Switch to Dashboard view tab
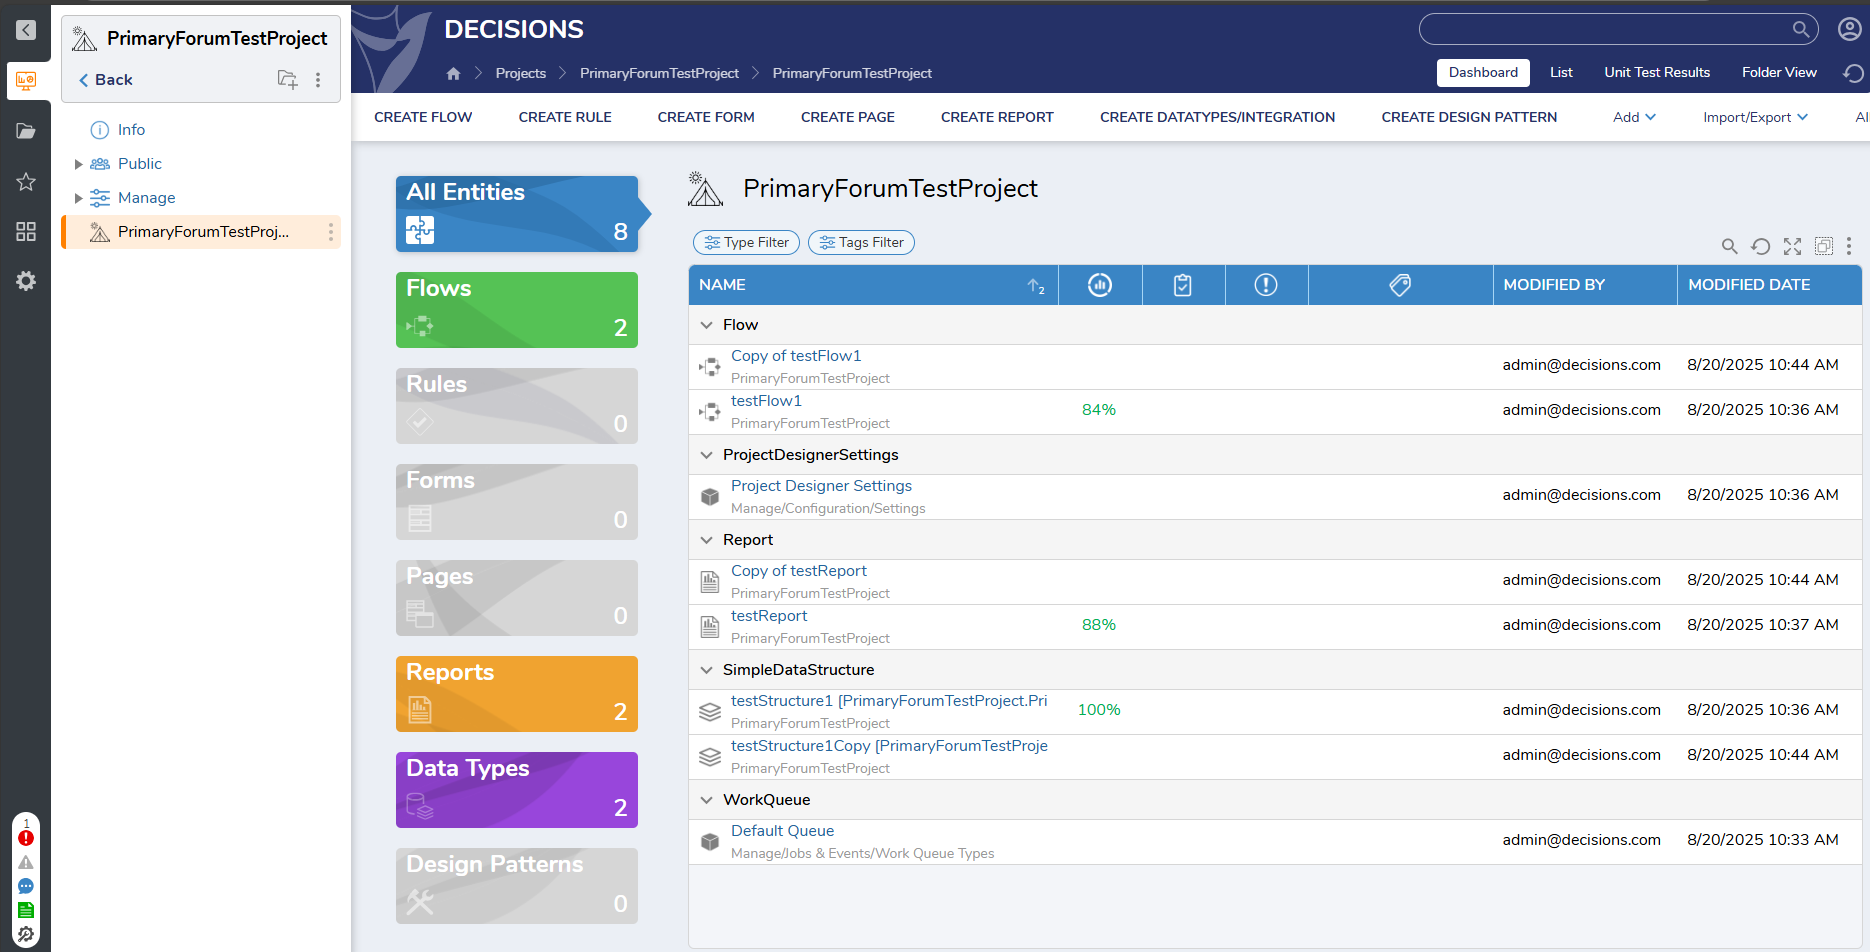Image resolution: width=1870 pixels, height=952 pixels. (1483, 72)
